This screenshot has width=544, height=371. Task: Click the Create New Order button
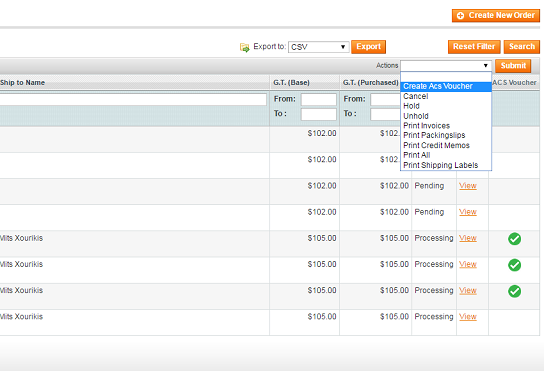click(x=495, y=16)
